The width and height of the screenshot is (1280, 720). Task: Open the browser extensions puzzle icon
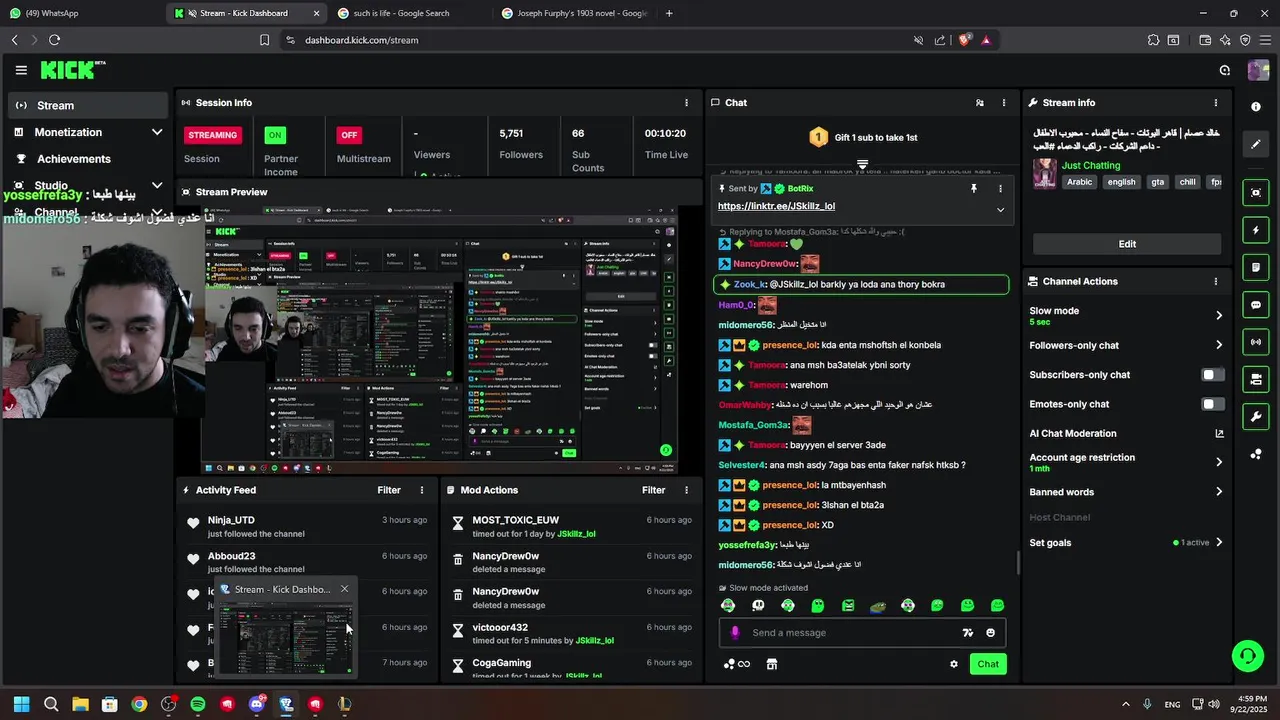(x=1153, y=40)
